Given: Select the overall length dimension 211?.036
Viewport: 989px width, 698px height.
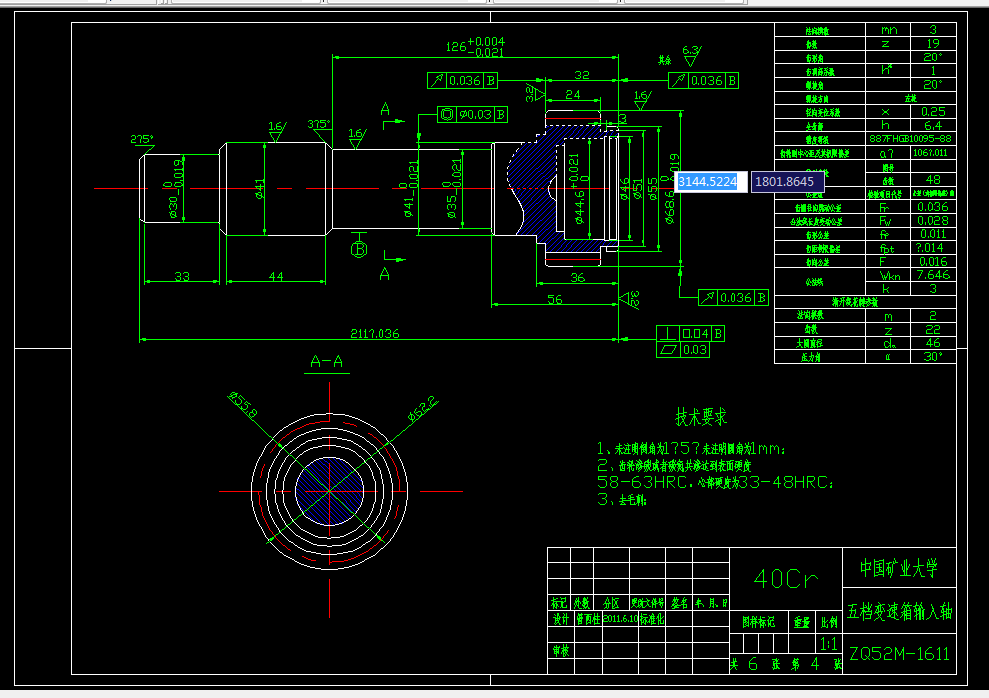Looking at the screenshot, I should [375, 334].
